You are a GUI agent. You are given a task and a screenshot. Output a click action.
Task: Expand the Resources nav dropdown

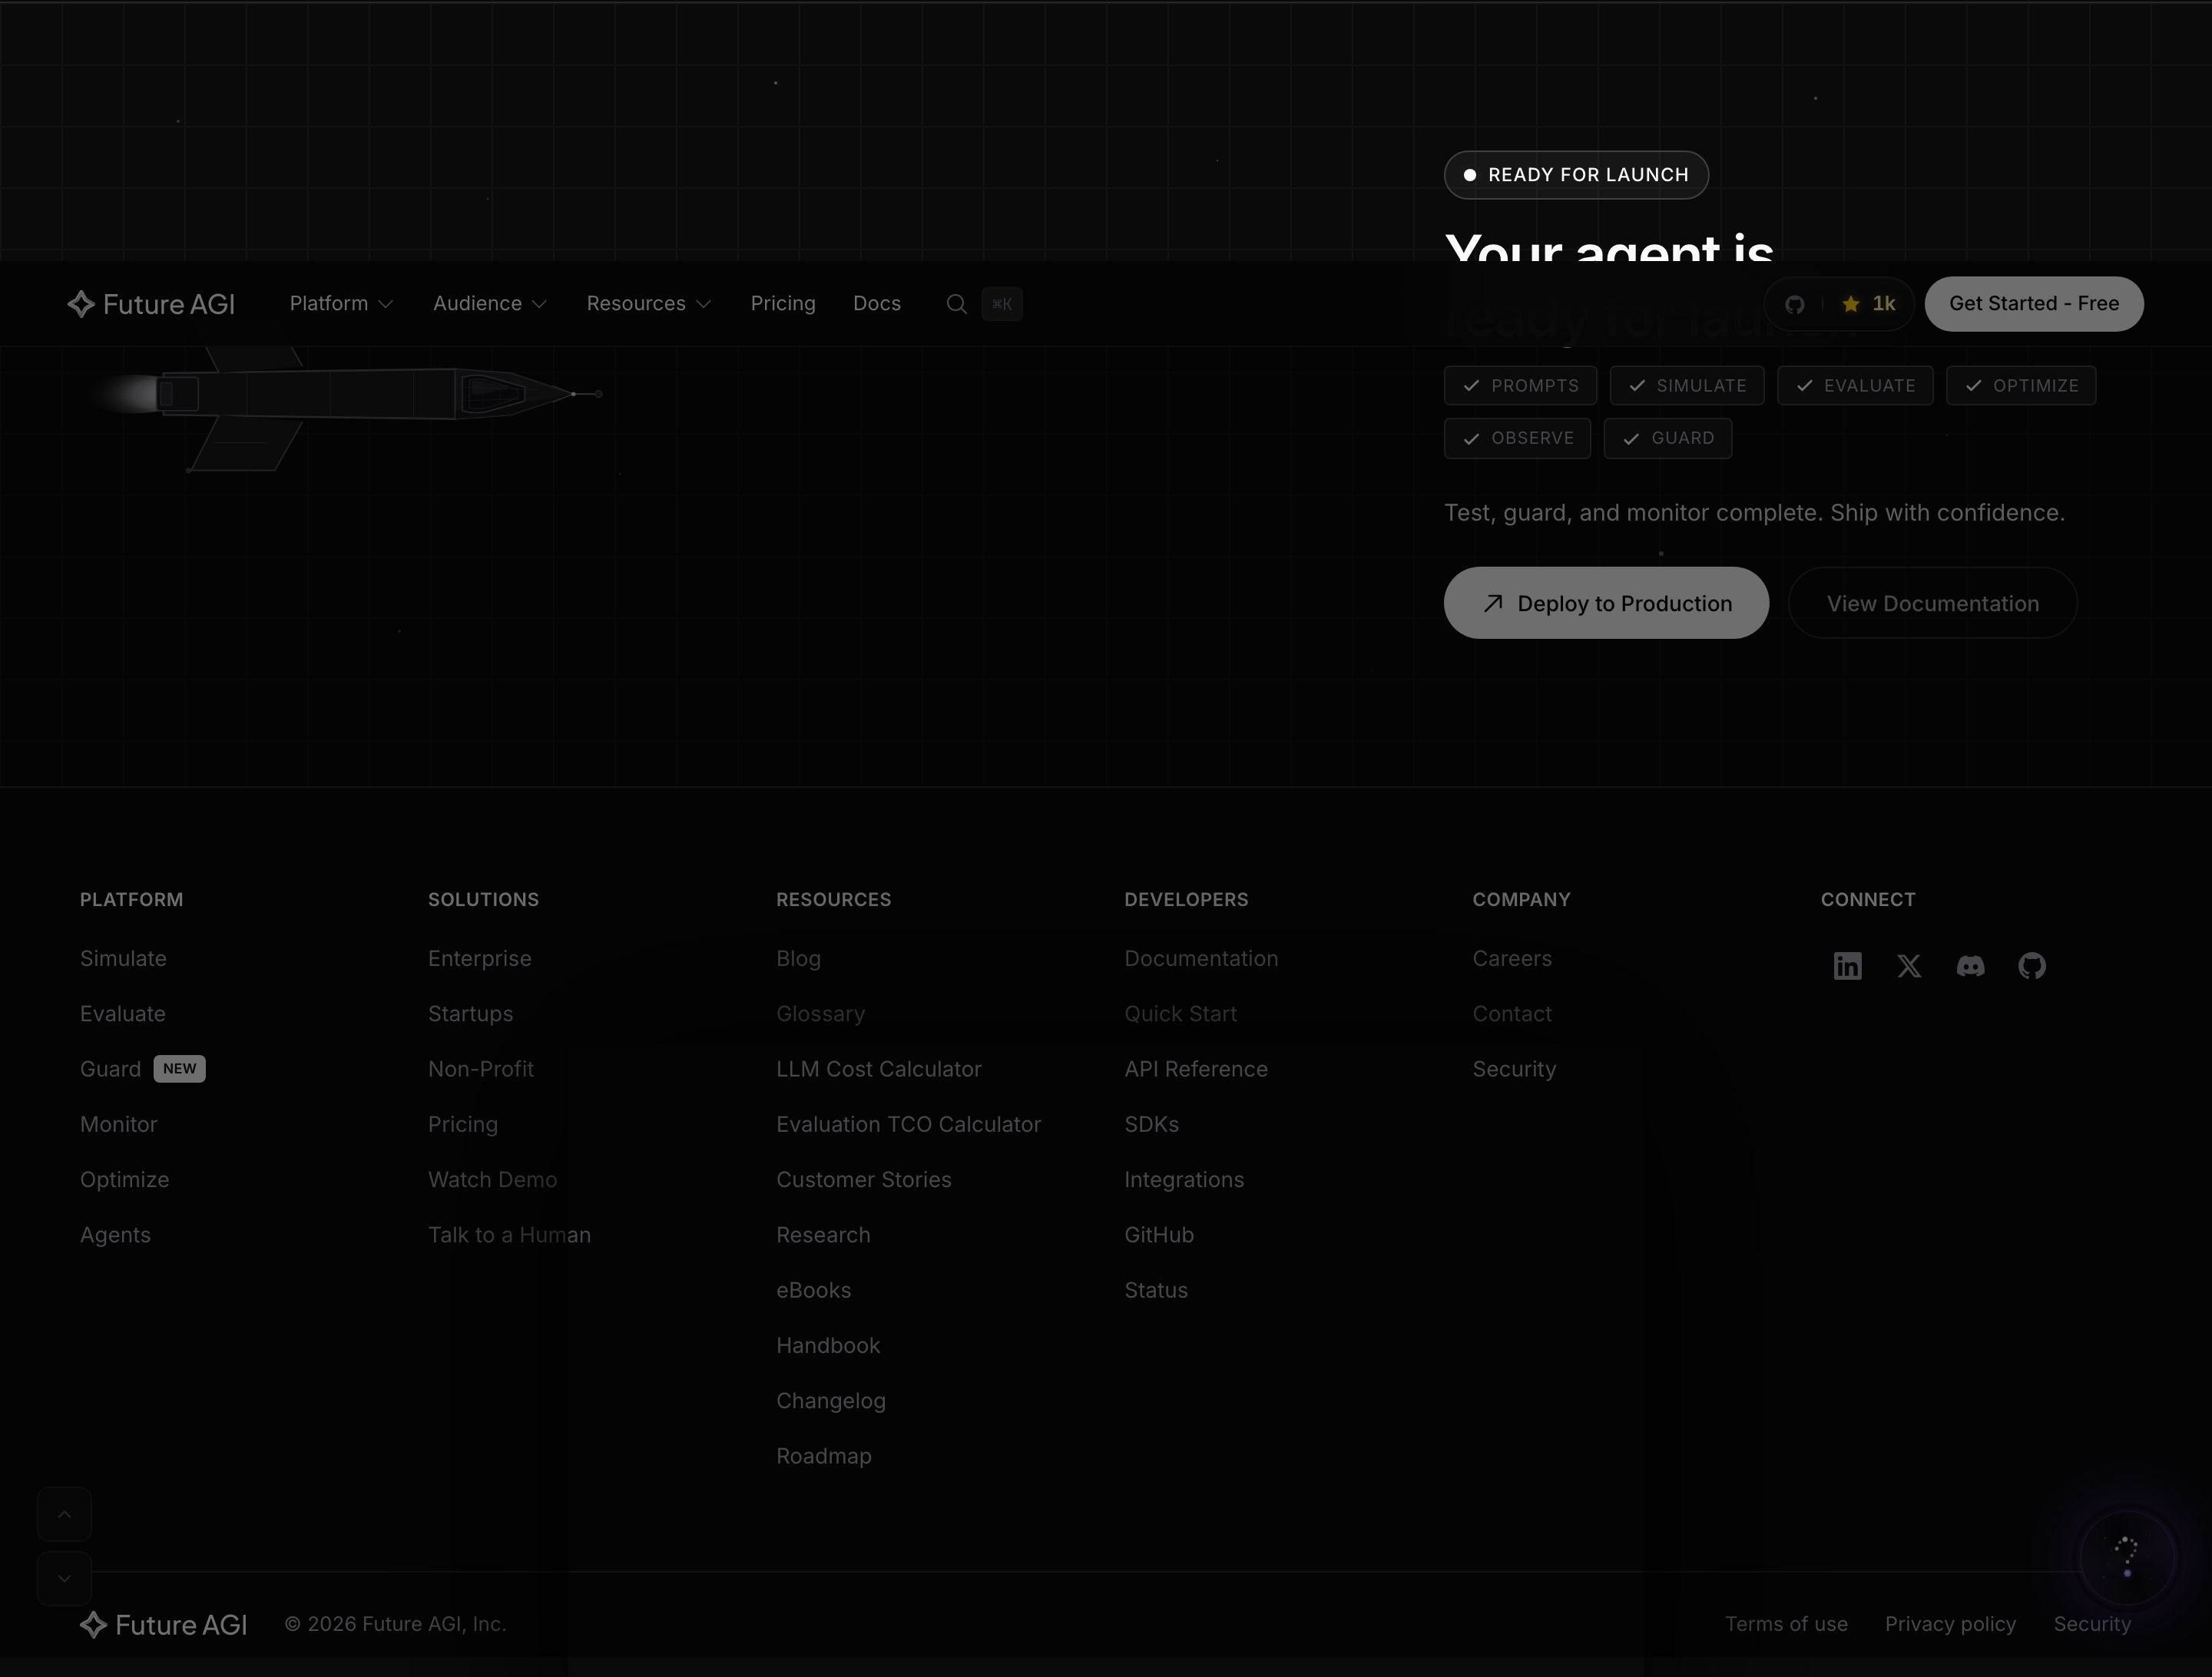click(x=649, y=303)
